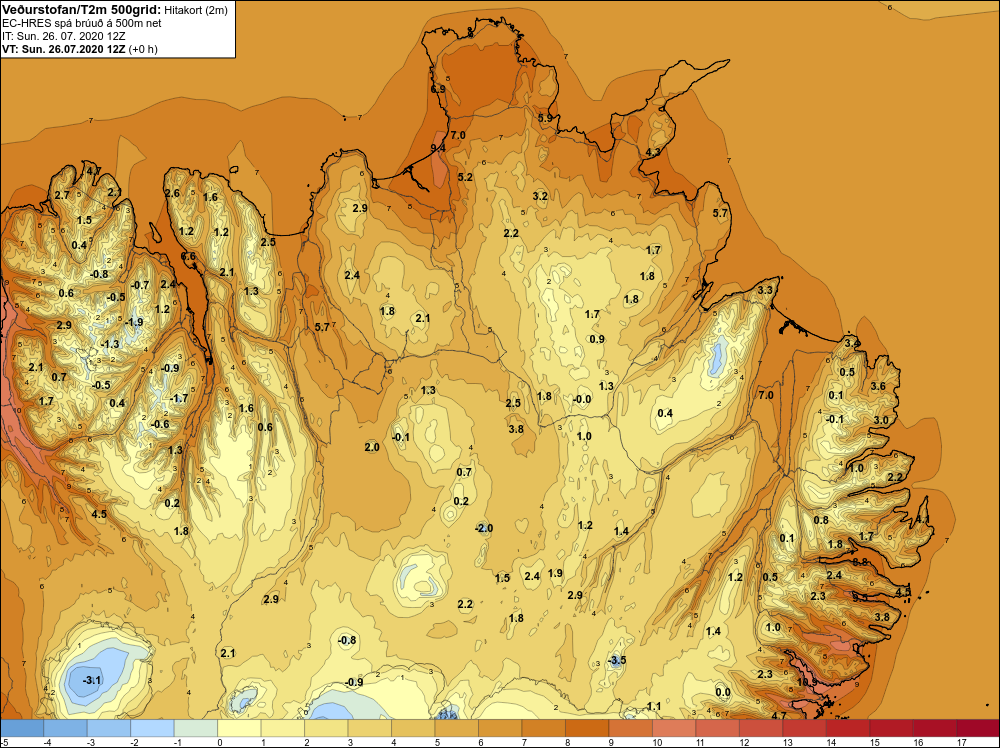Click the 3.0 temperature value in the east
Viewport: 1000px width, 748px height.
click(x=881, y=420)
